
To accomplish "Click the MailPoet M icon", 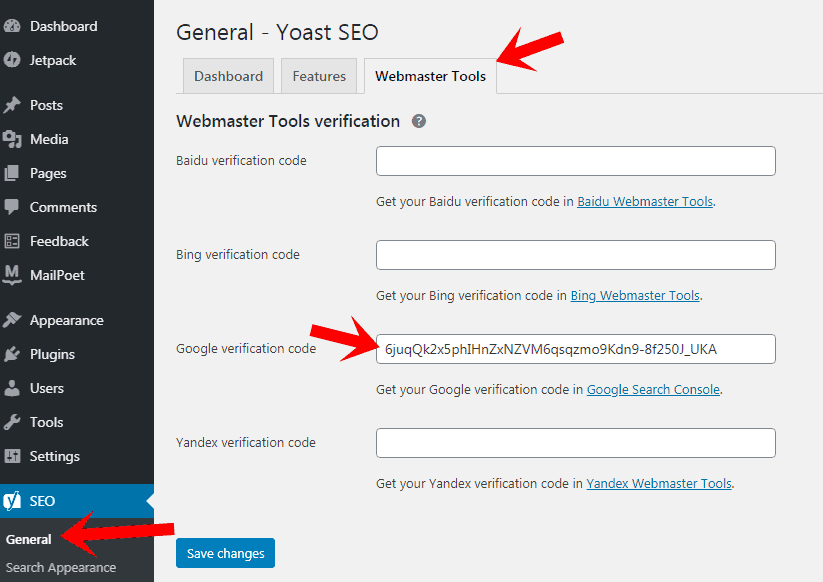I will [x=13, y=274].
